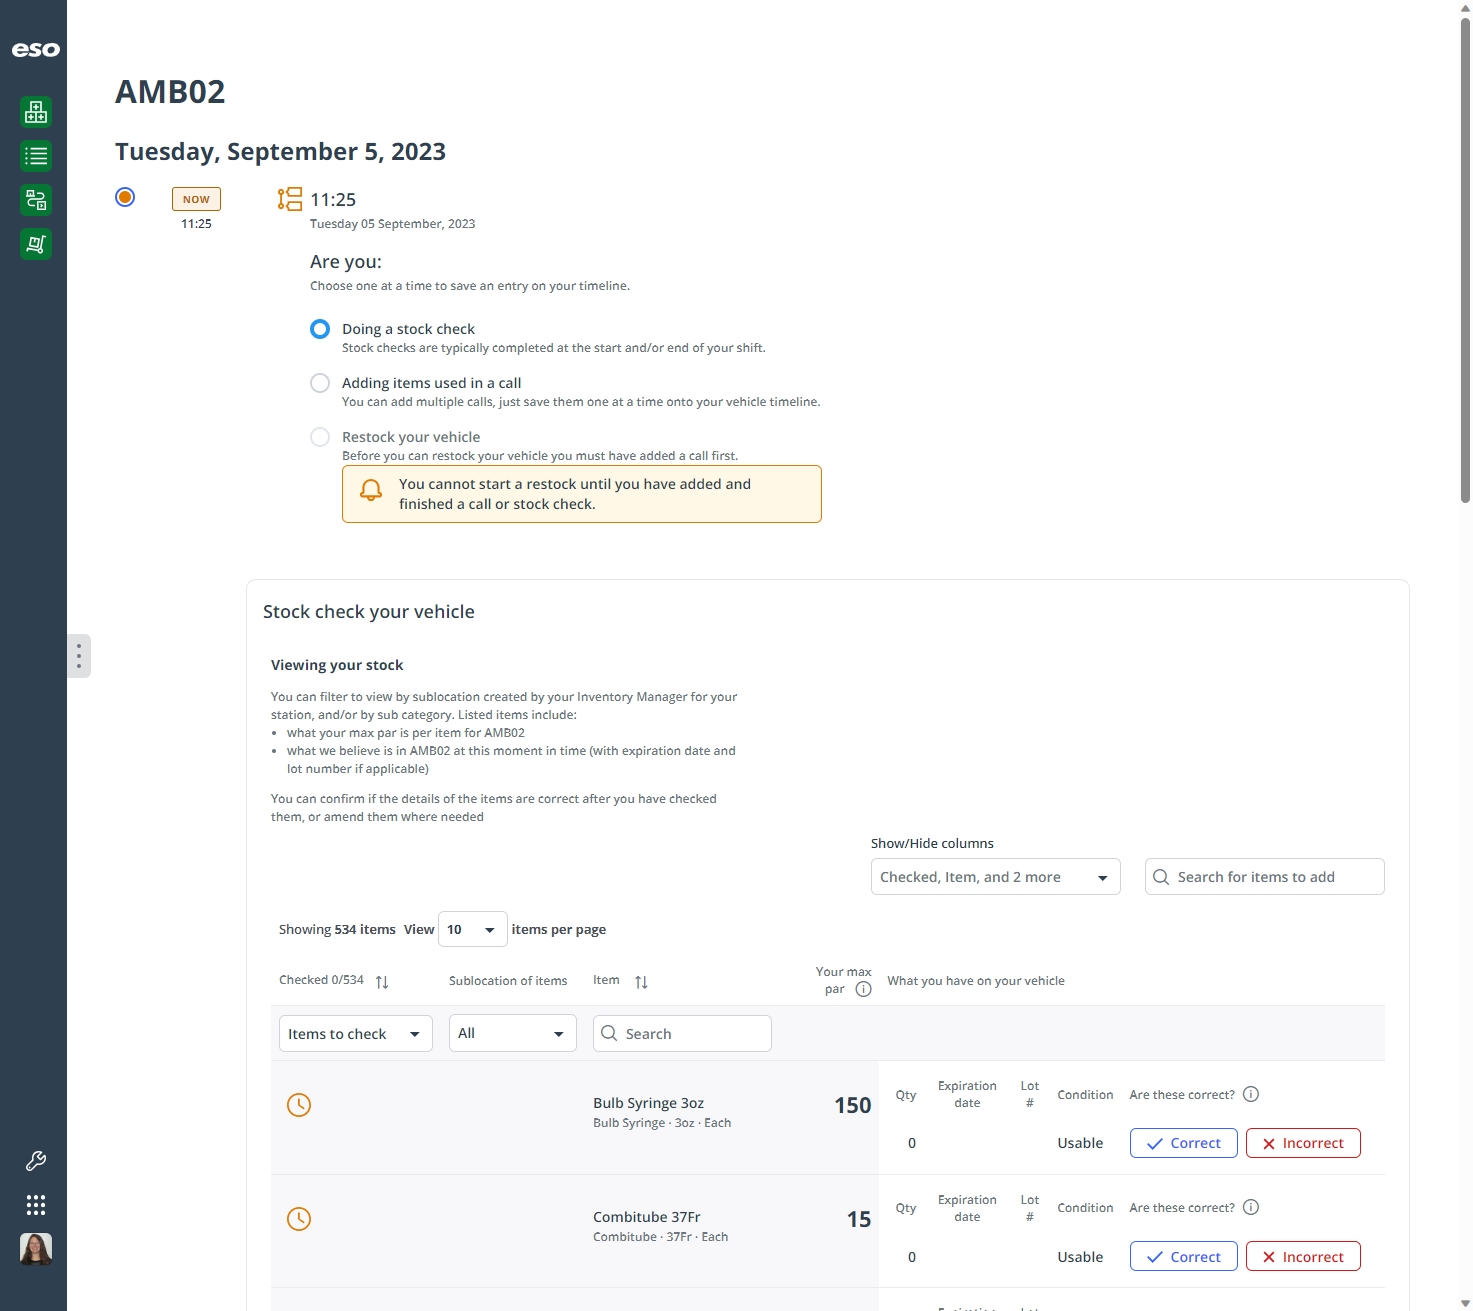Mark Combitube 37Fr as Incorrect
The height and width of the screenshot is (1311, 1473).
coord(1303,1256)
